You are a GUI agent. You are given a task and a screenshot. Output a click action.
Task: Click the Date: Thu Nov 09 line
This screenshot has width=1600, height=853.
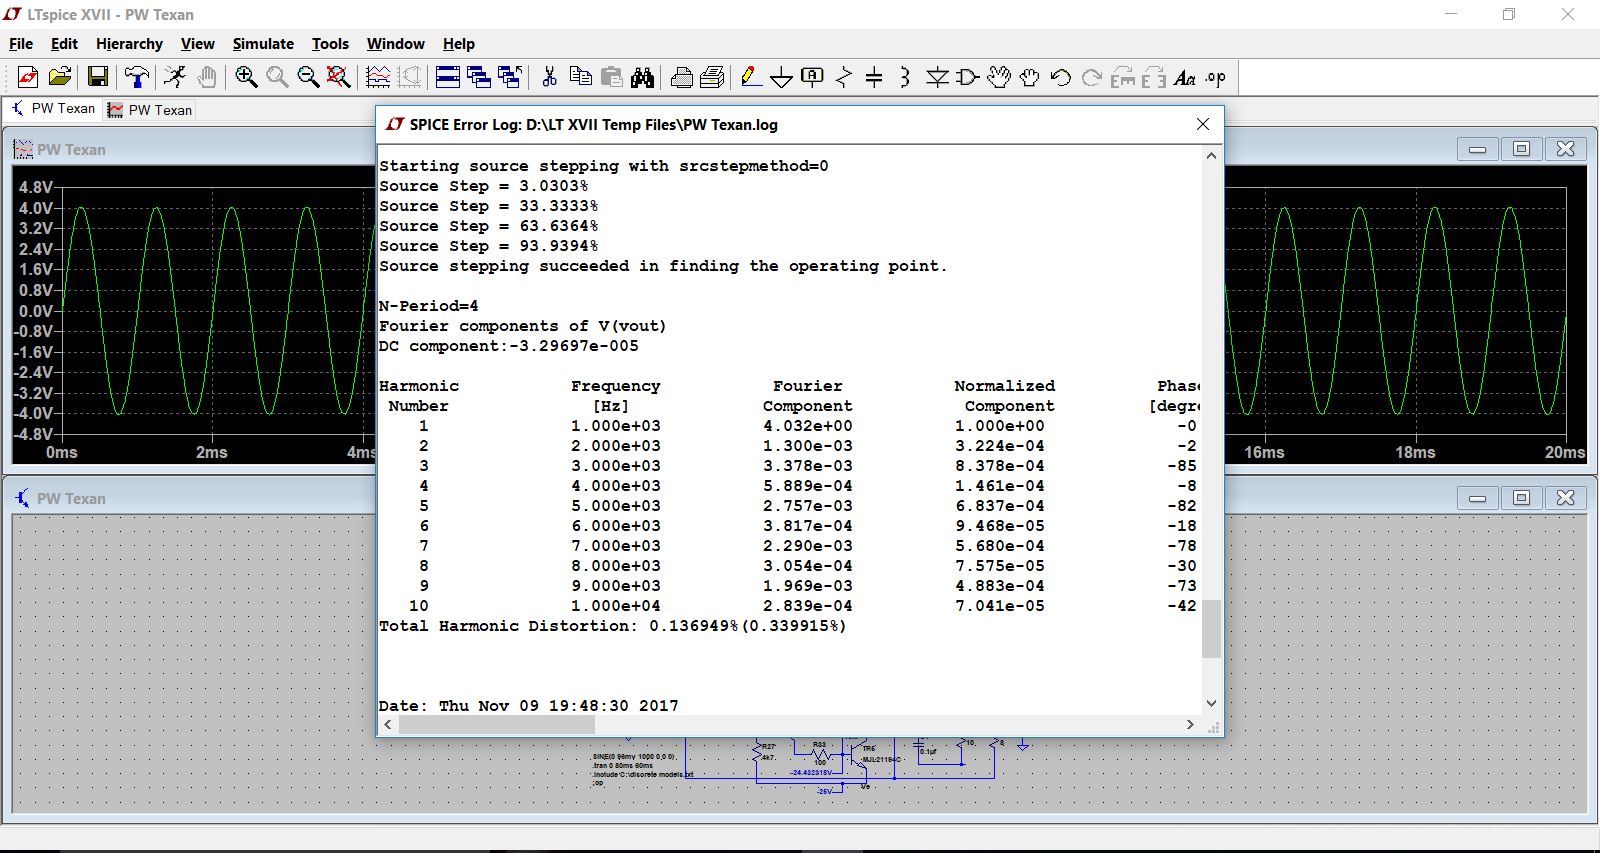[x=528, y=706]
